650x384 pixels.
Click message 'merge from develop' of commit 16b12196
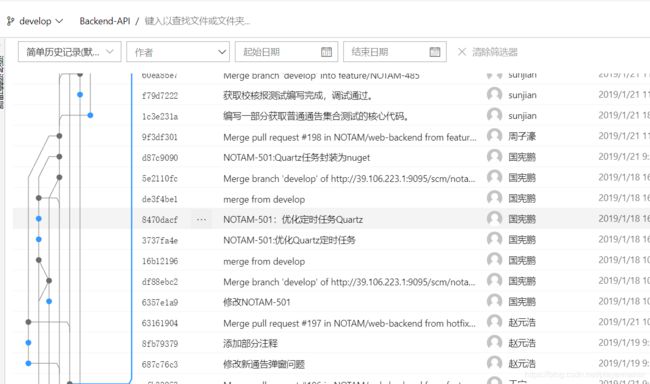tap(264, 261)
